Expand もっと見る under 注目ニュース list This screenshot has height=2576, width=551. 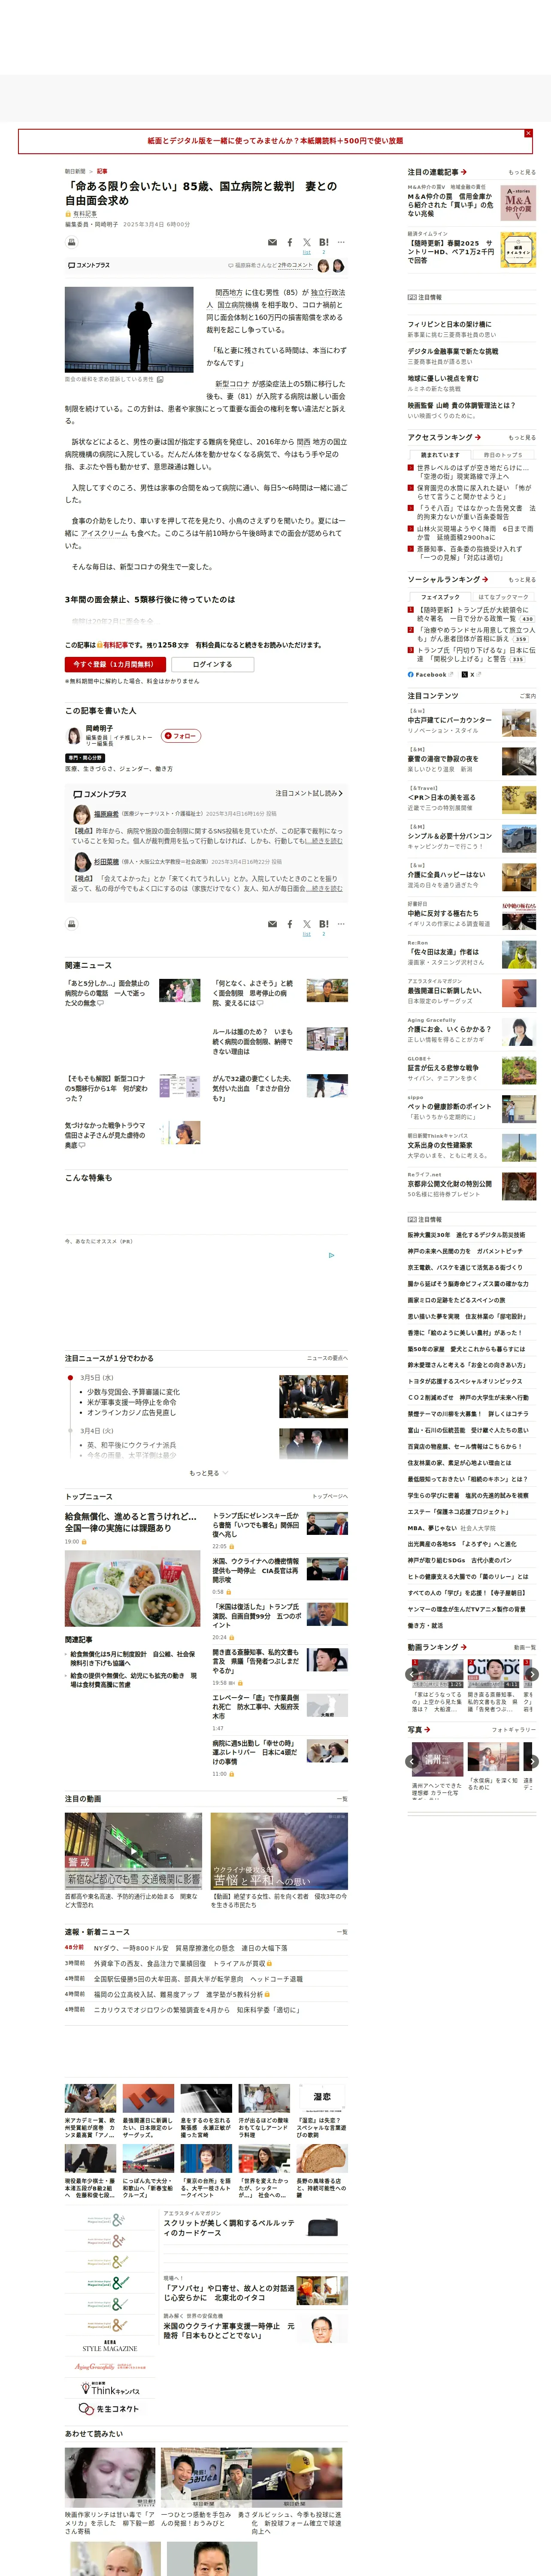(208, 1473)
